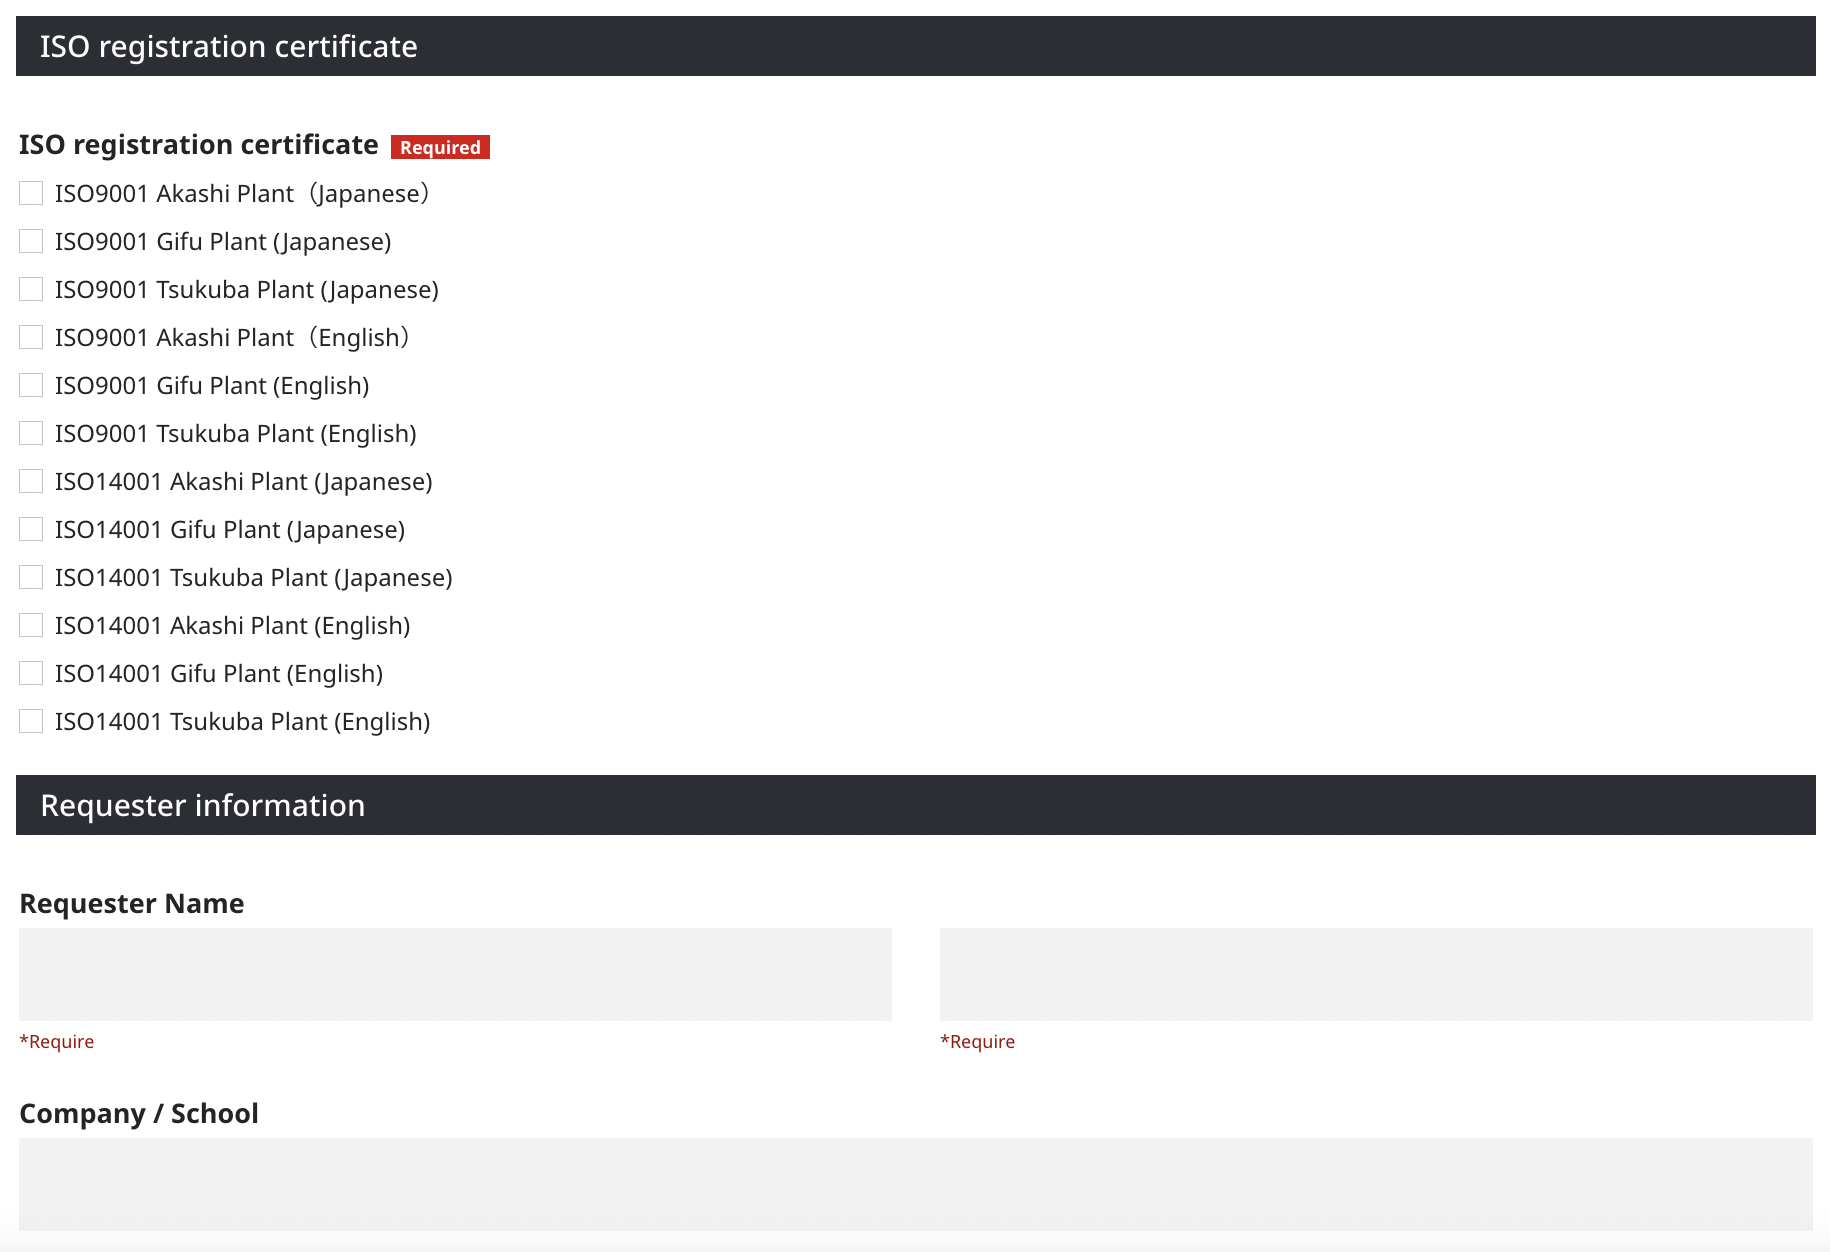Click the Company / School text field
The width and height of the screenshot is (1830, 1252).
tap(915, 1185)
